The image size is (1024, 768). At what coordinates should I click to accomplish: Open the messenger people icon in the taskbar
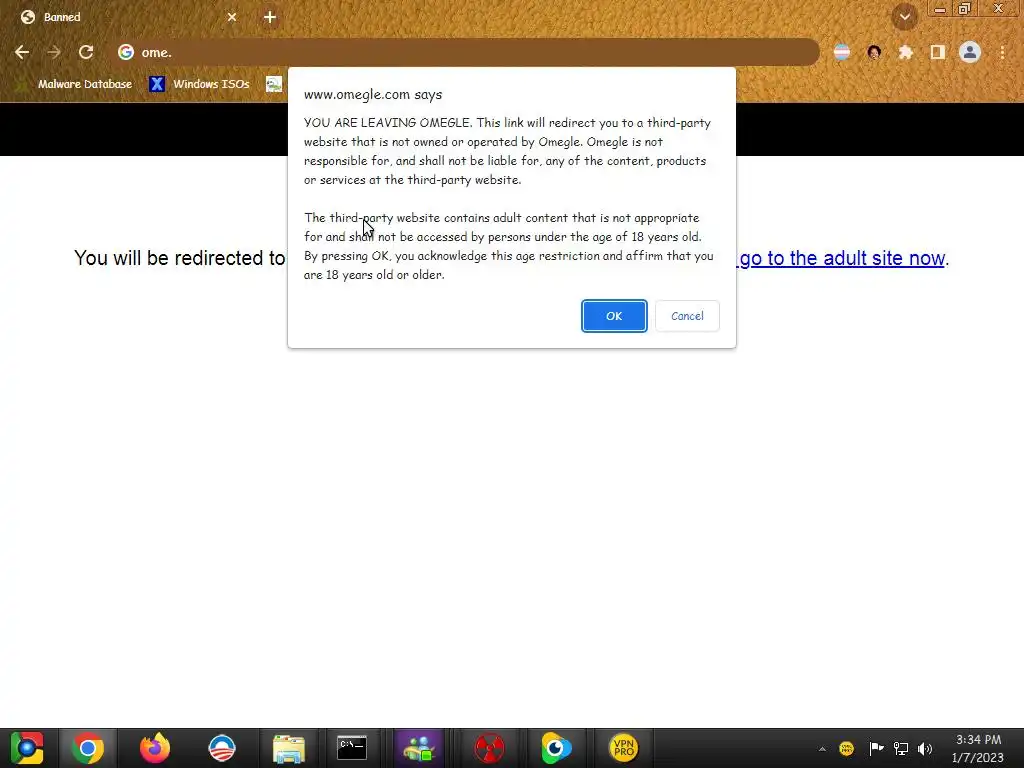(419, 748)
